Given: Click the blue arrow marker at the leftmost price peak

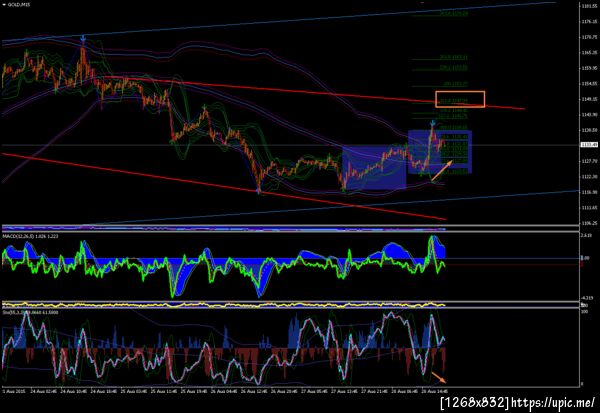Looking at the screenshot, I should 83,38.
